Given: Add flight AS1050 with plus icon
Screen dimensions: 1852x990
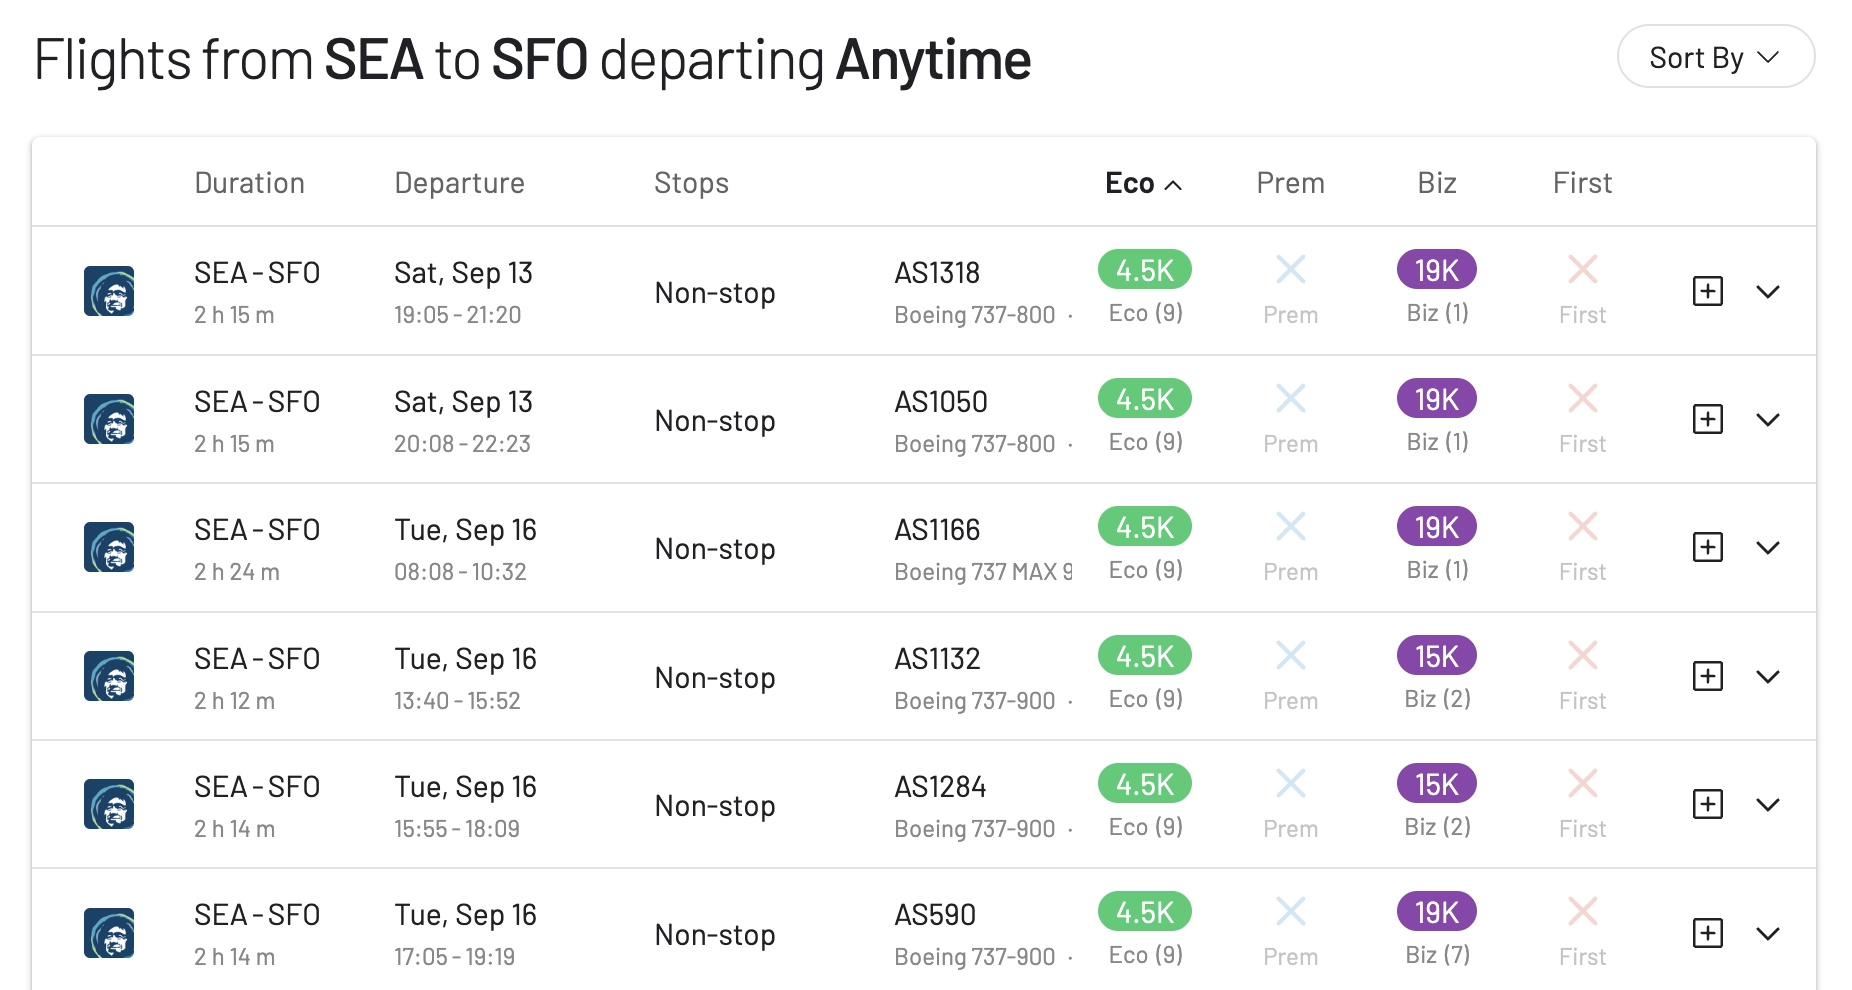Looking at the screenshot, I should click(x=1707, y=419).
